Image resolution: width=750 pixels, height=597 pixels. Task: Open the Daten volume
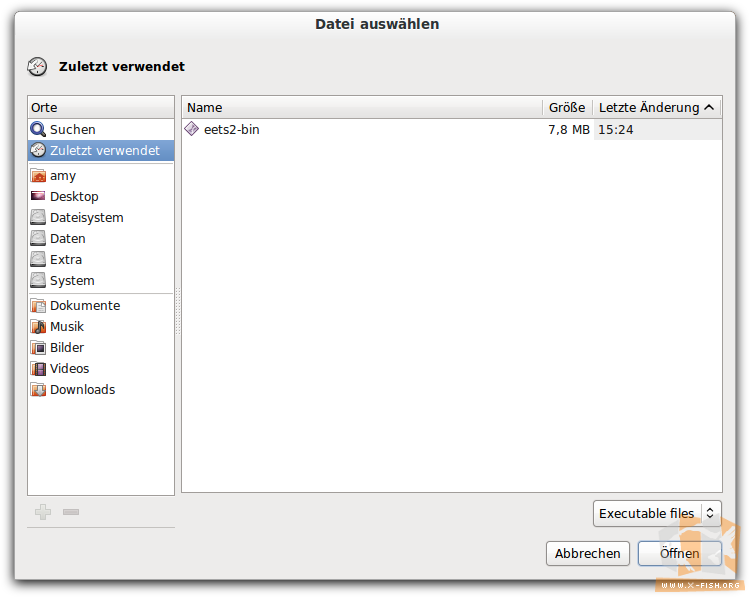click(x=101, y=238)
